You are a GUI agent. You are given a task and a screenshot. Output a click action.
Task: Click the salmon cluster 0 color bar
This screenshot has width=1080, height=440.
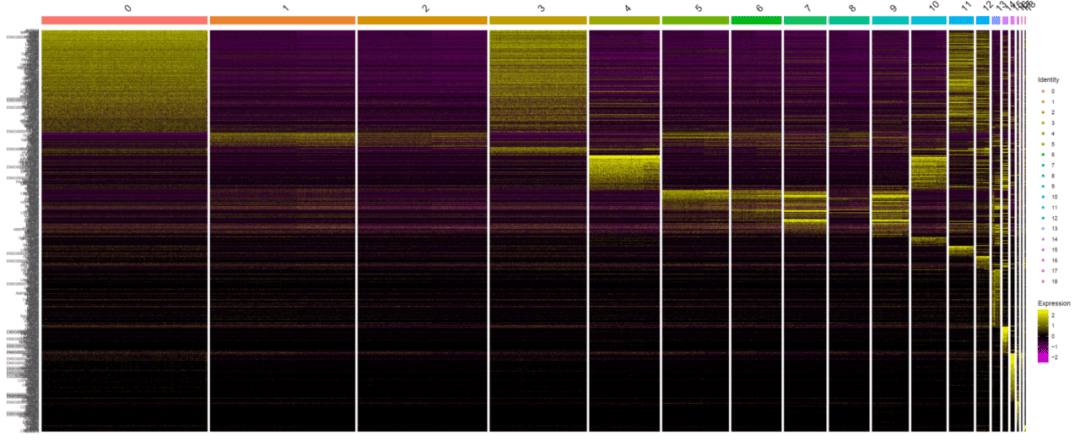click(x=124, y=21)
